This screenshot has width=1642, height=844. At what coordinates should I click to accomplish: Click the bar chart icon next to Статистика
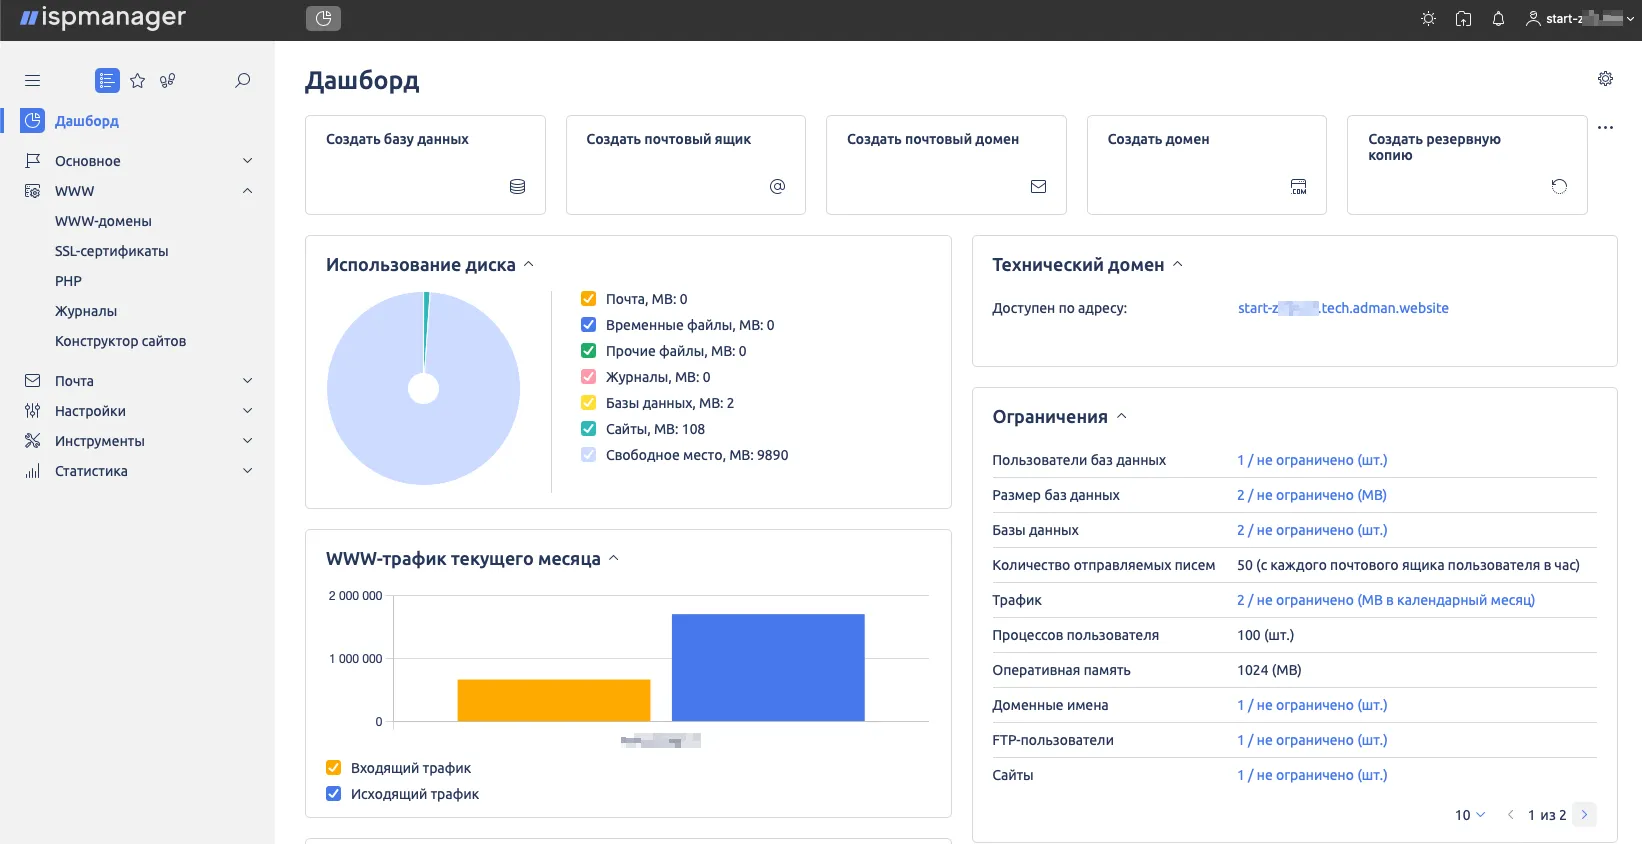click(33, 471)
